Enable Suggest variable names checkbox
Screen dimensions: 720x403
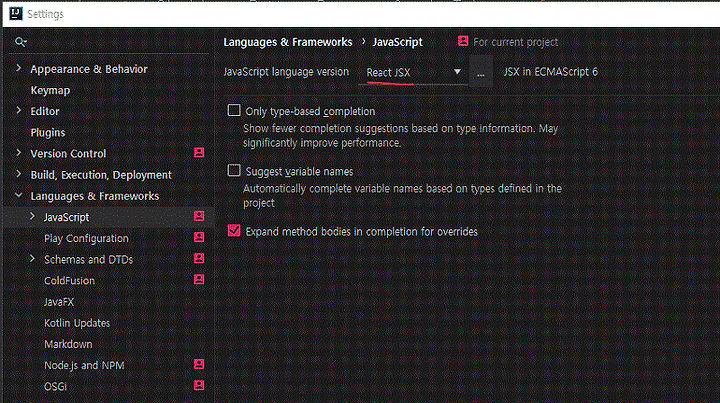pos(234,171)
